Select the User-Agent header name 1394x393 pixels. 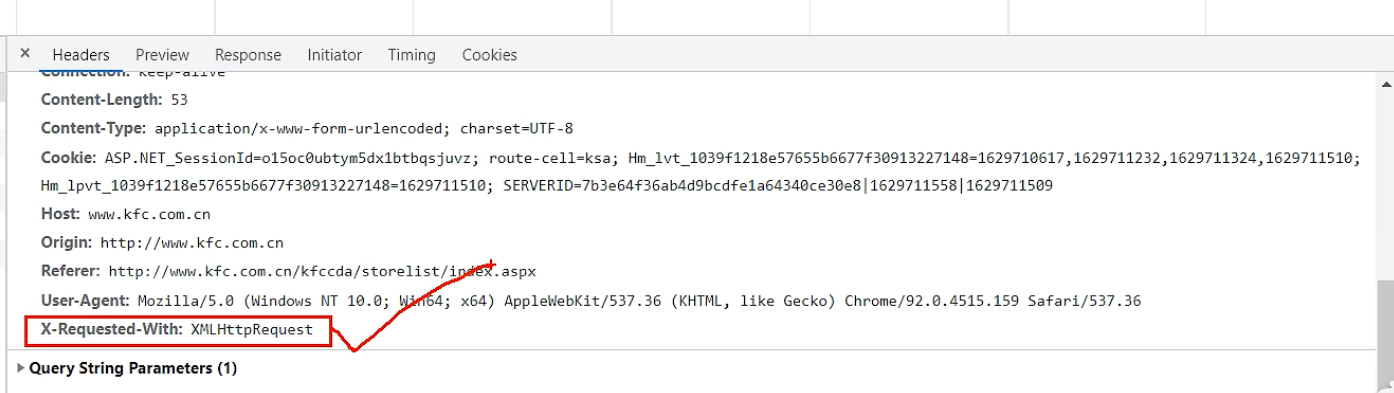[x=86, y=300]
